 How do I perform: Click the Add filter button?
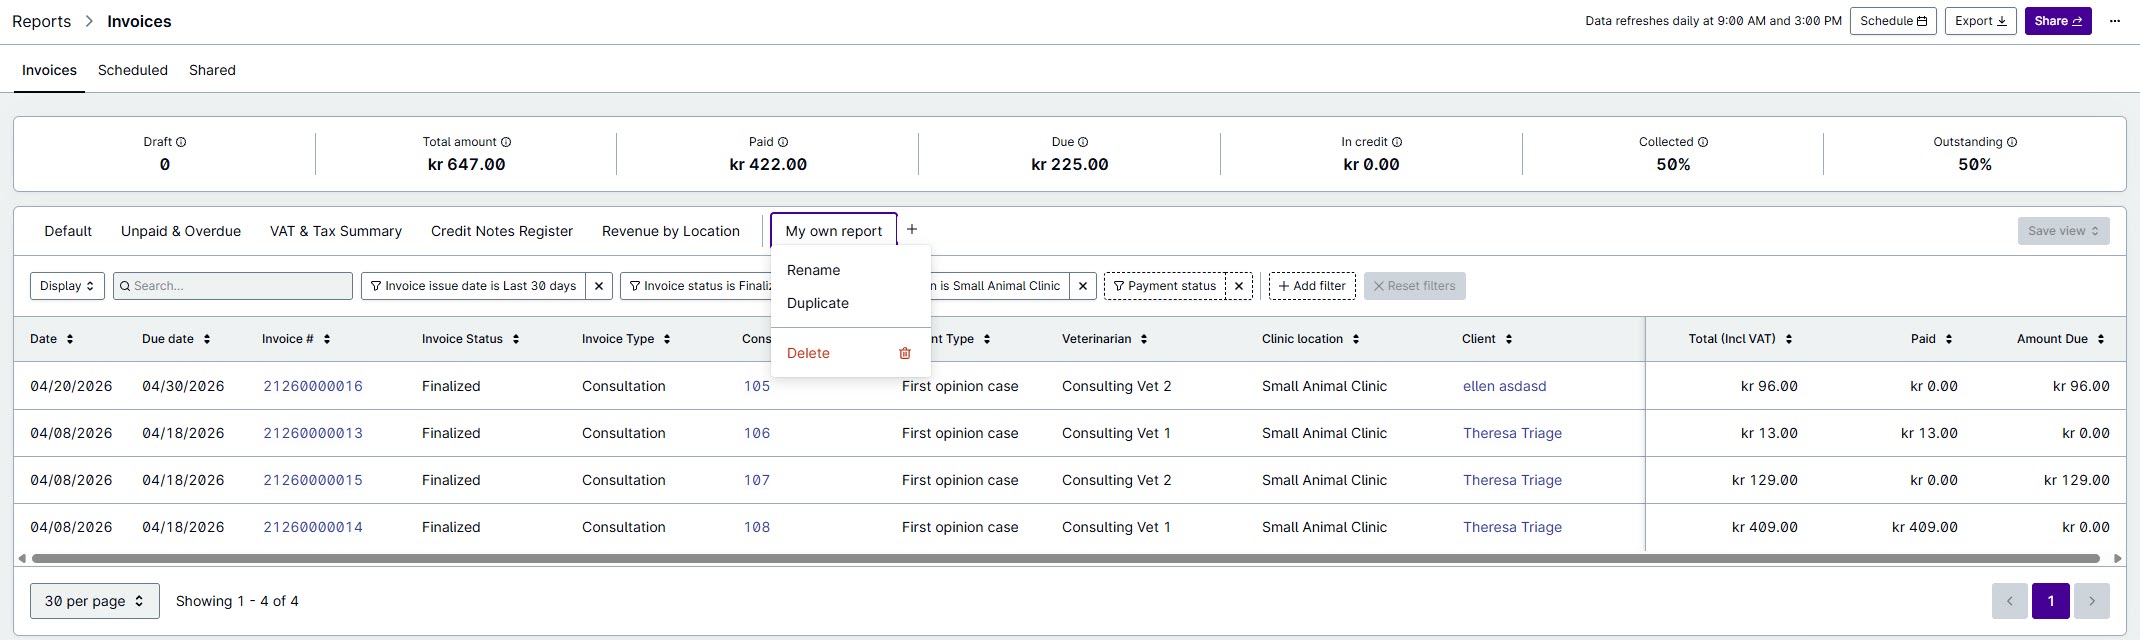click(x=1312, y=286)
